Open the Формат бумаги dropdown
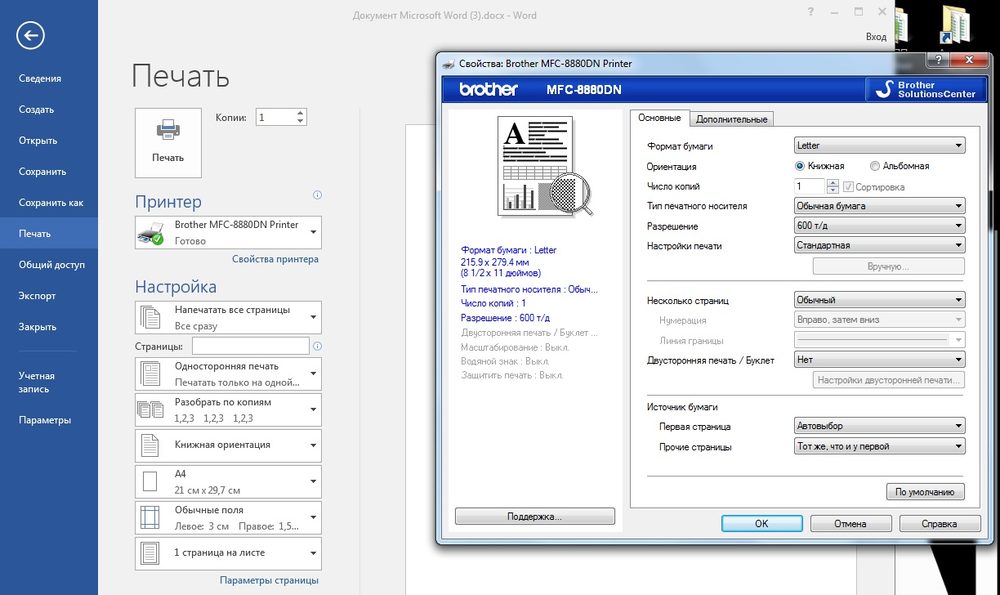The height and width of the screenshot is (595, 1000). pyautogui.click(x=879, y=146)
